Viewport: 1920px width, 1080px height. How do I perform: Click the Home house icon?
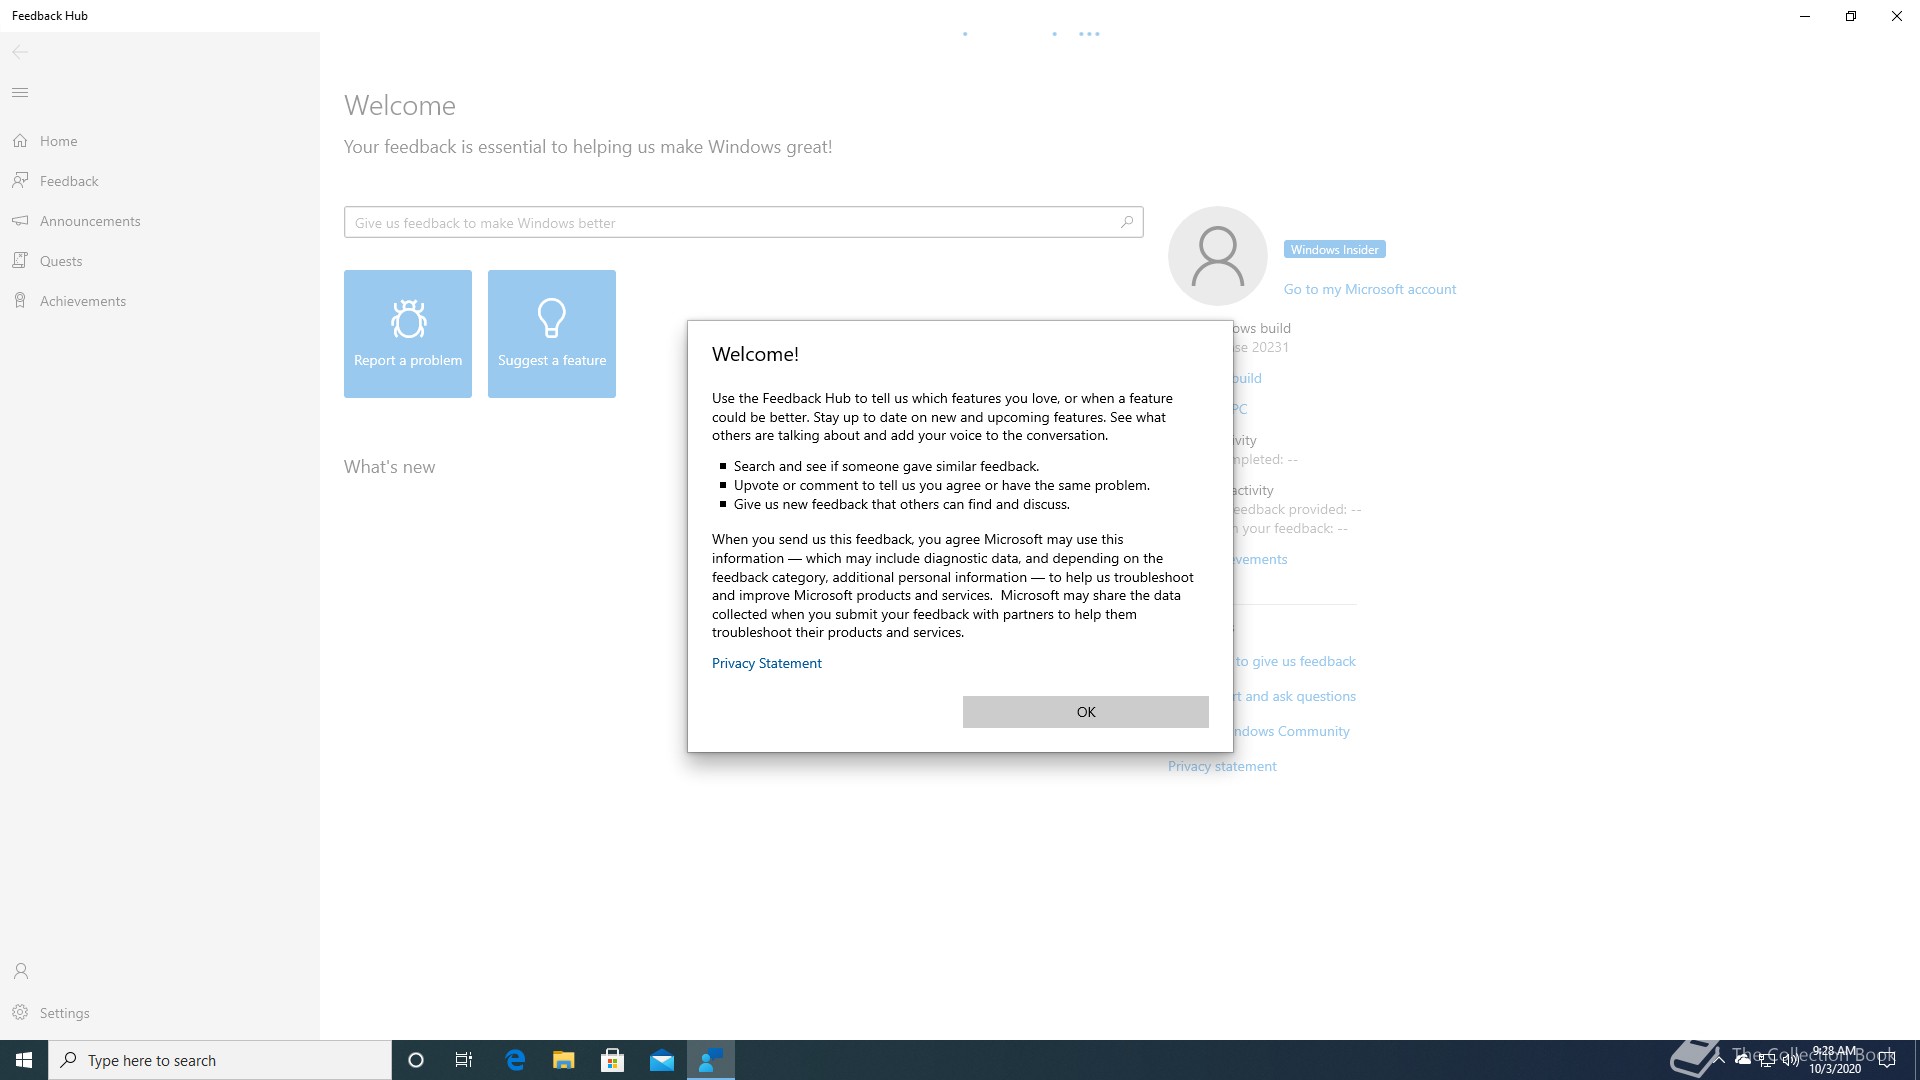pyautogui.click(x=20, y=141)
